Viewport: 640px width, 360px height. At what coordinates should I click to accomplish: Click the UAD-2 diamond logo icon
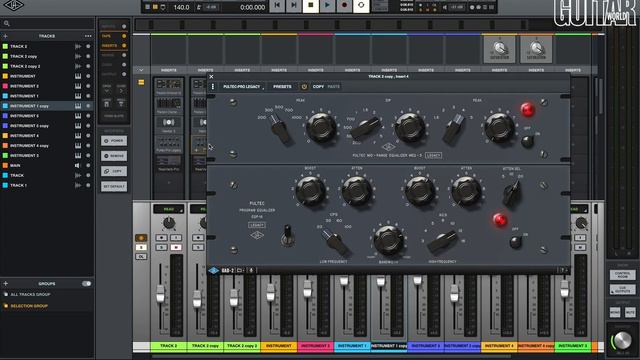[x=213, y=270]
